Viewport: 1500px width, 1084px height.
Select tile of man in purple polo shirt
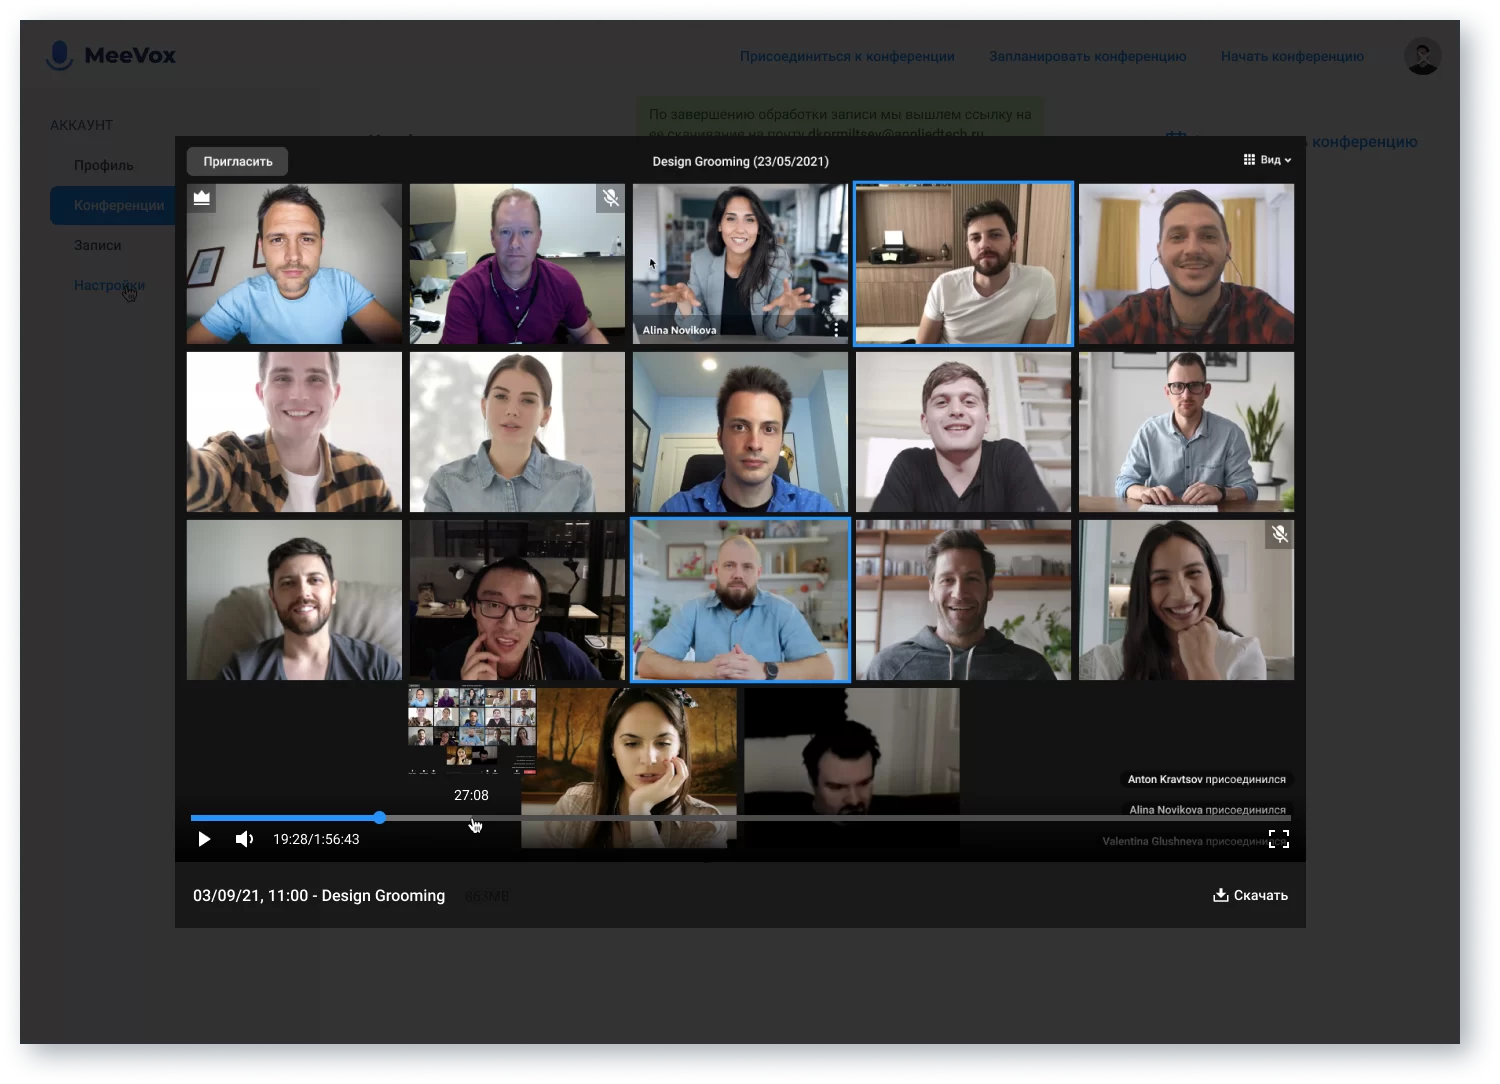click(517, 264)
